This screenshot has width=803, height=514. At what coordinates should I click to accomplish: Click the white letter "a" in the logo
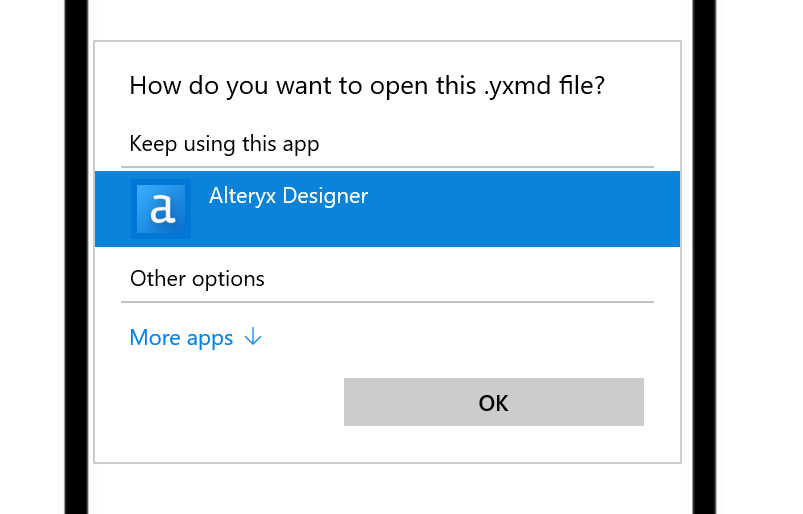point(162,210)
